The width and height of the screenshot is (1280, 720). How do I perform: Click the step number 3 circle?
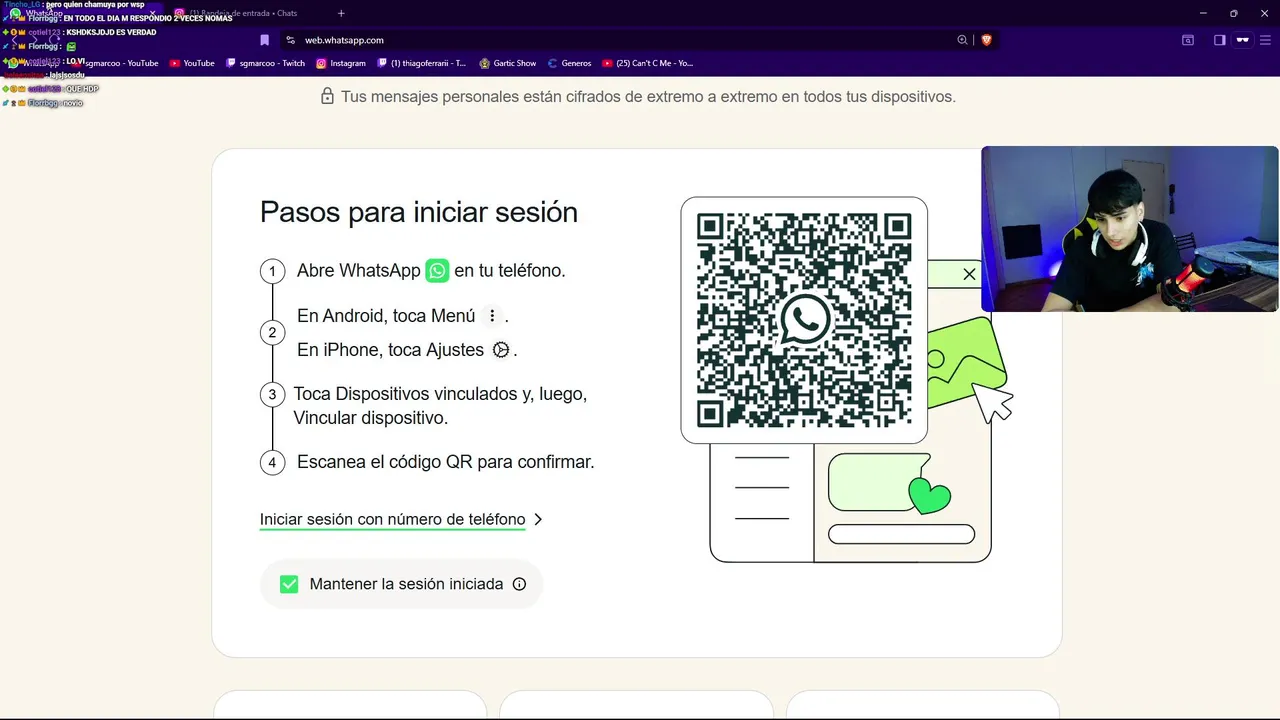pyautogui.click(x=272, y=394)
